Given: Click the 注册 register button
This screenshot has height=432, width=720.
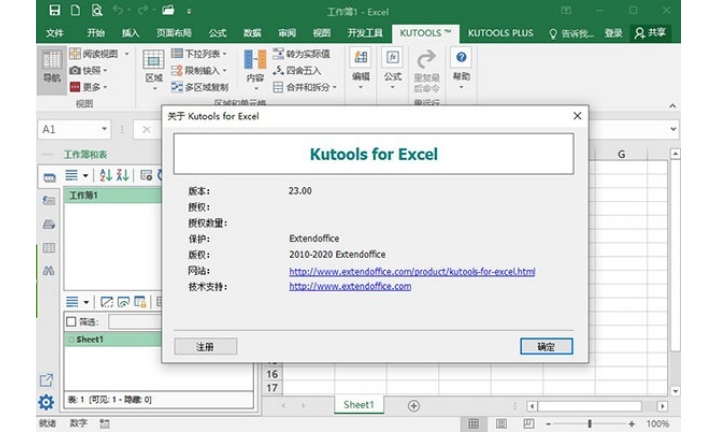Looking at the screenshot, I should click(x=206, y=347).
